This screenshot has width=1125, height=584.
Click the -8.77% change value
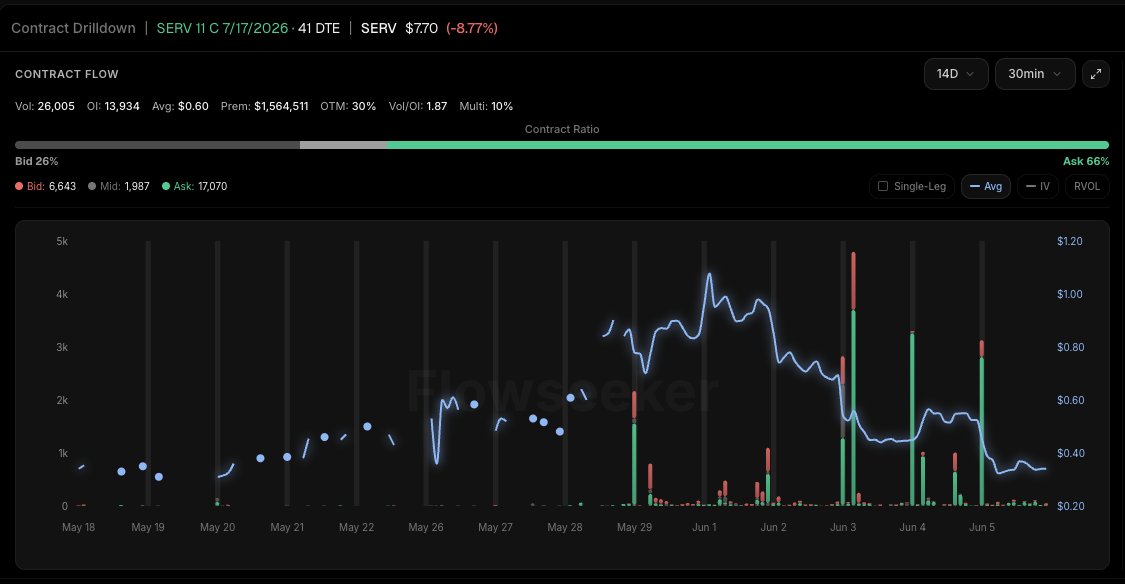(472, 28)
